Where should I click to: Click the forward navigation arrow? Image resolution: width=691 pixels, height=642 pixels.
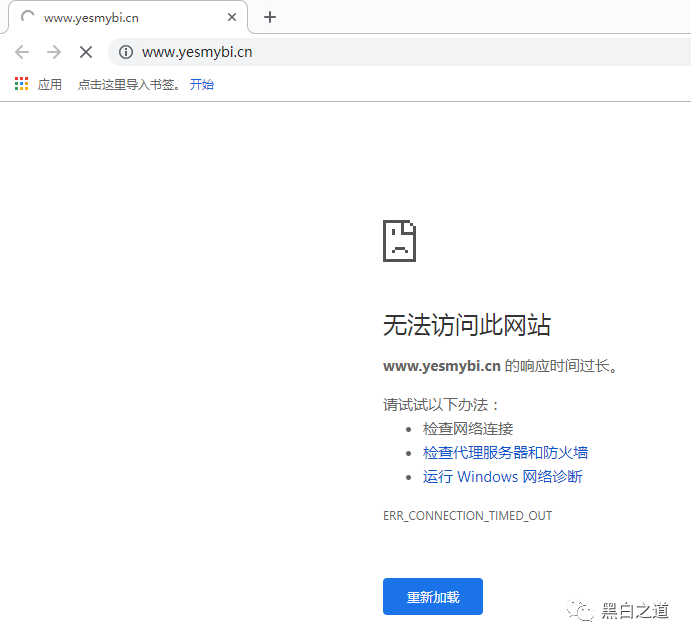tap(54, 52)
